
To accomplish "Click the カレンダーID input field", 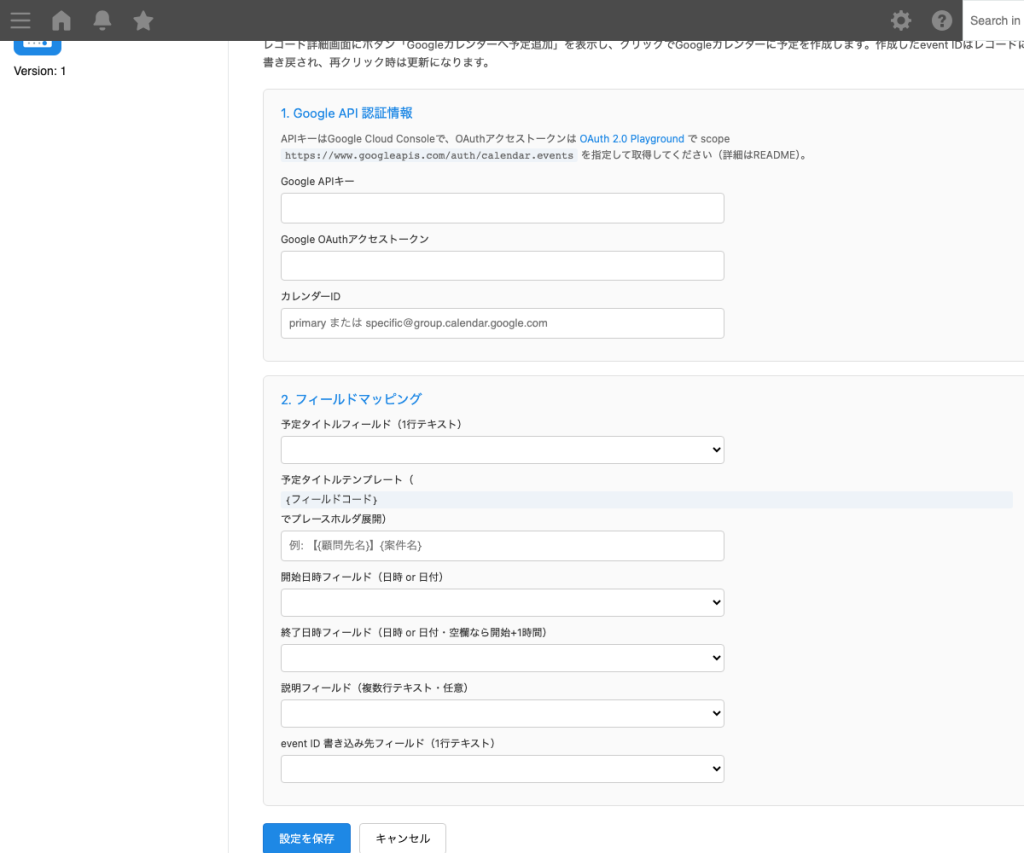I will click(x=502, y=323).
